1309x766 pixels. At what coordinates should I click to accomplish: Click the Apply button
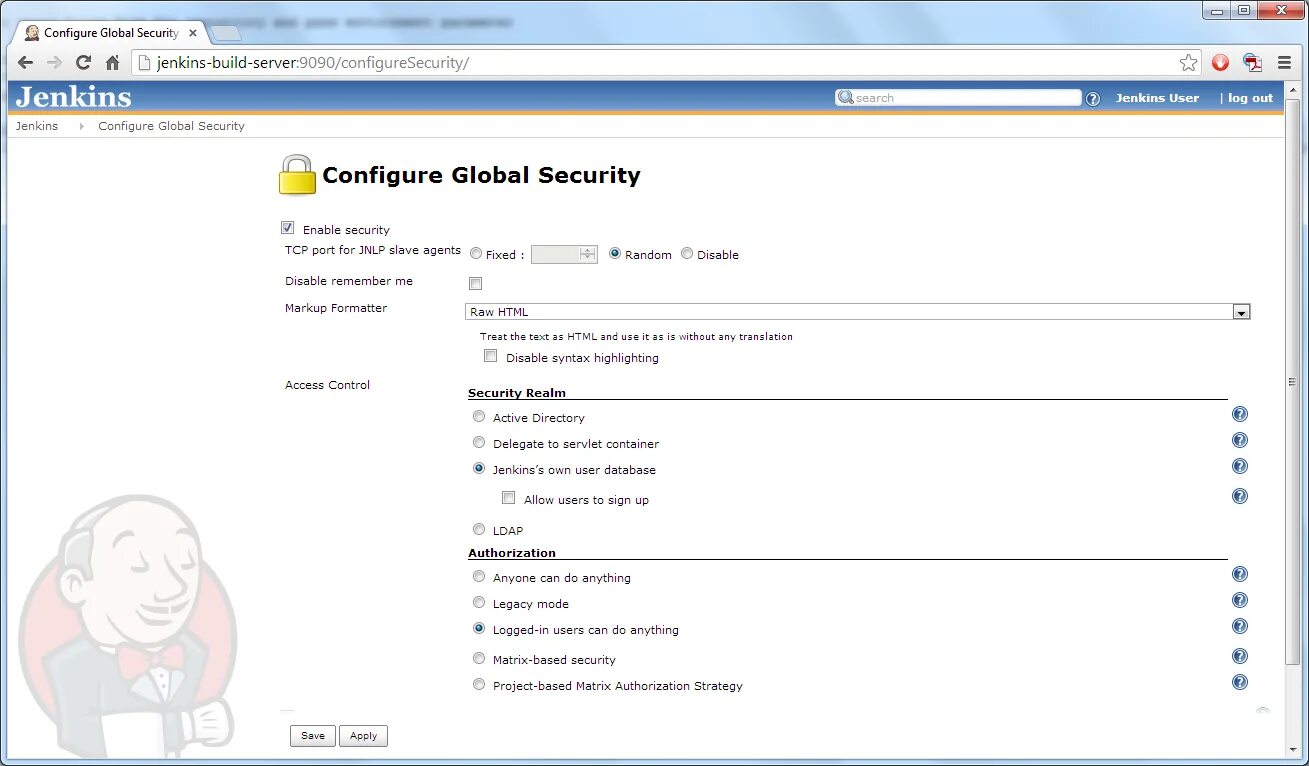[x=363, y=736]
